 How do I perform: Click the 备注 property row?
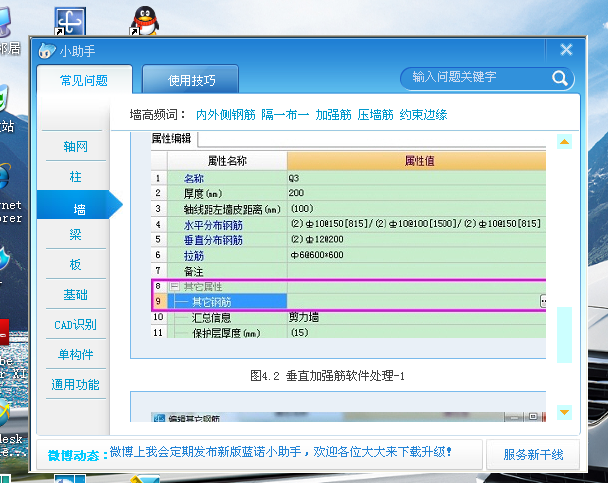point(349,271)
